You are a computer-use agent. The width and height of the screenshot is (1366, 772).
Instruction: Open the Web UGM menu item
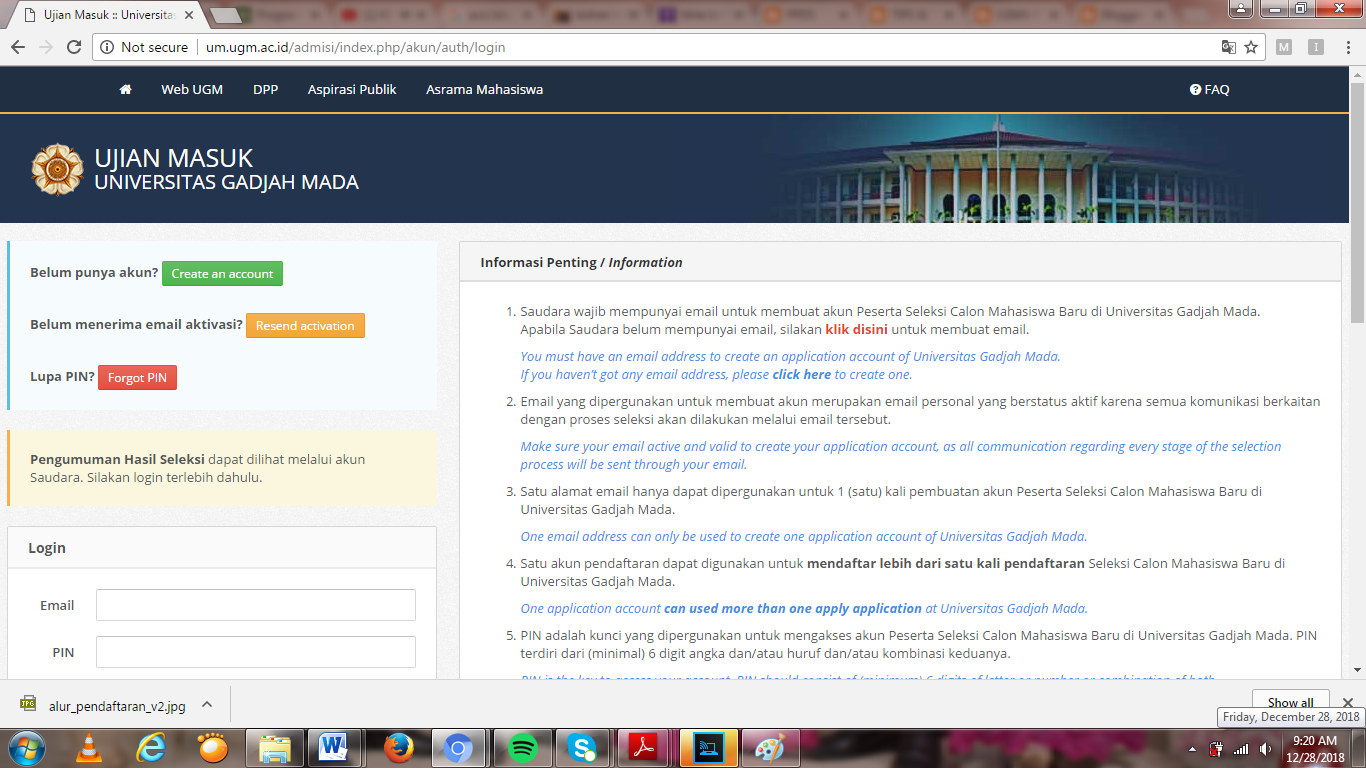192,90
